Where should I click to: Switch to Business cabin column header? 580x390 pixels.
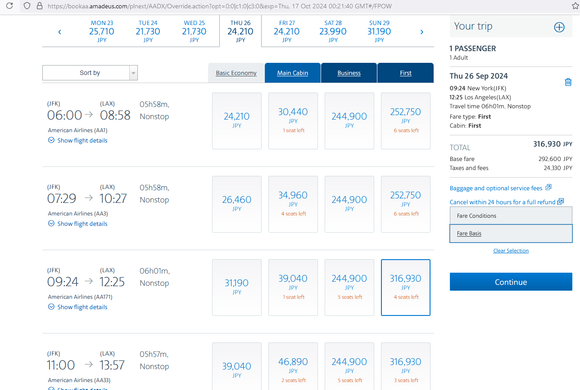[x=349, y=73]
